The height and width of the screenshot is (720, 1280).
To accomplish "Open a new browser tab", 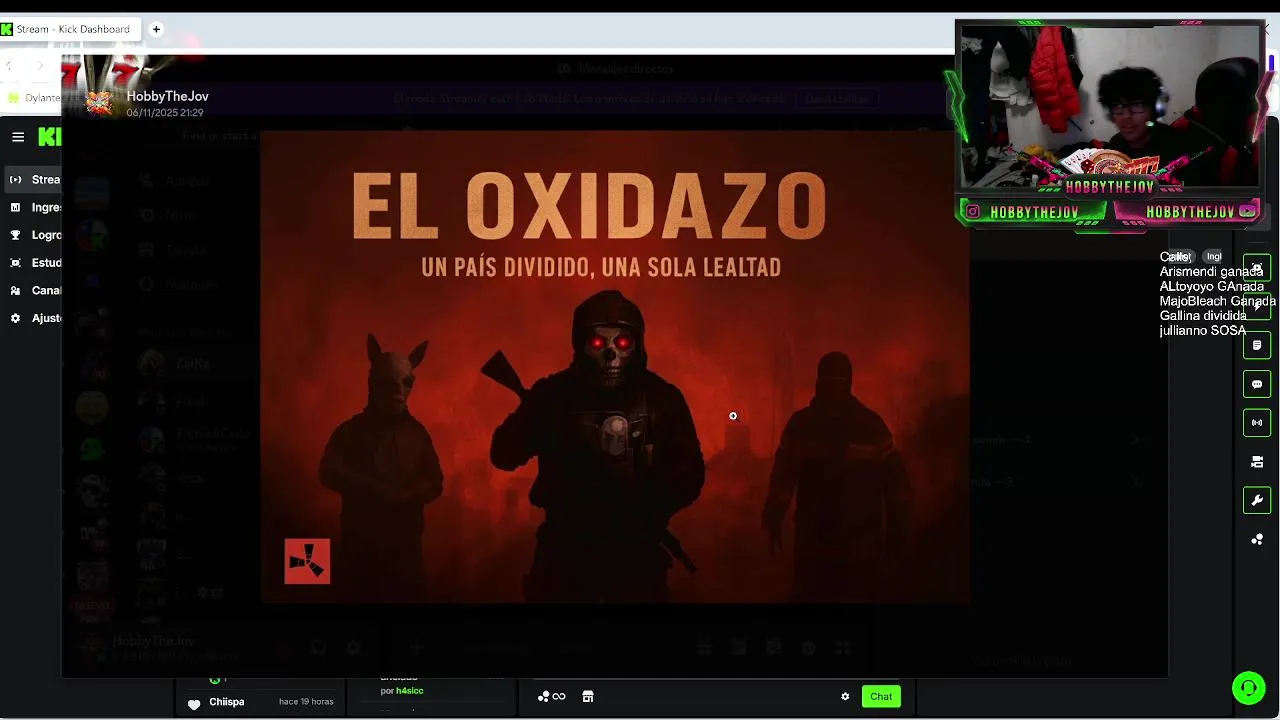I will 156,29.
